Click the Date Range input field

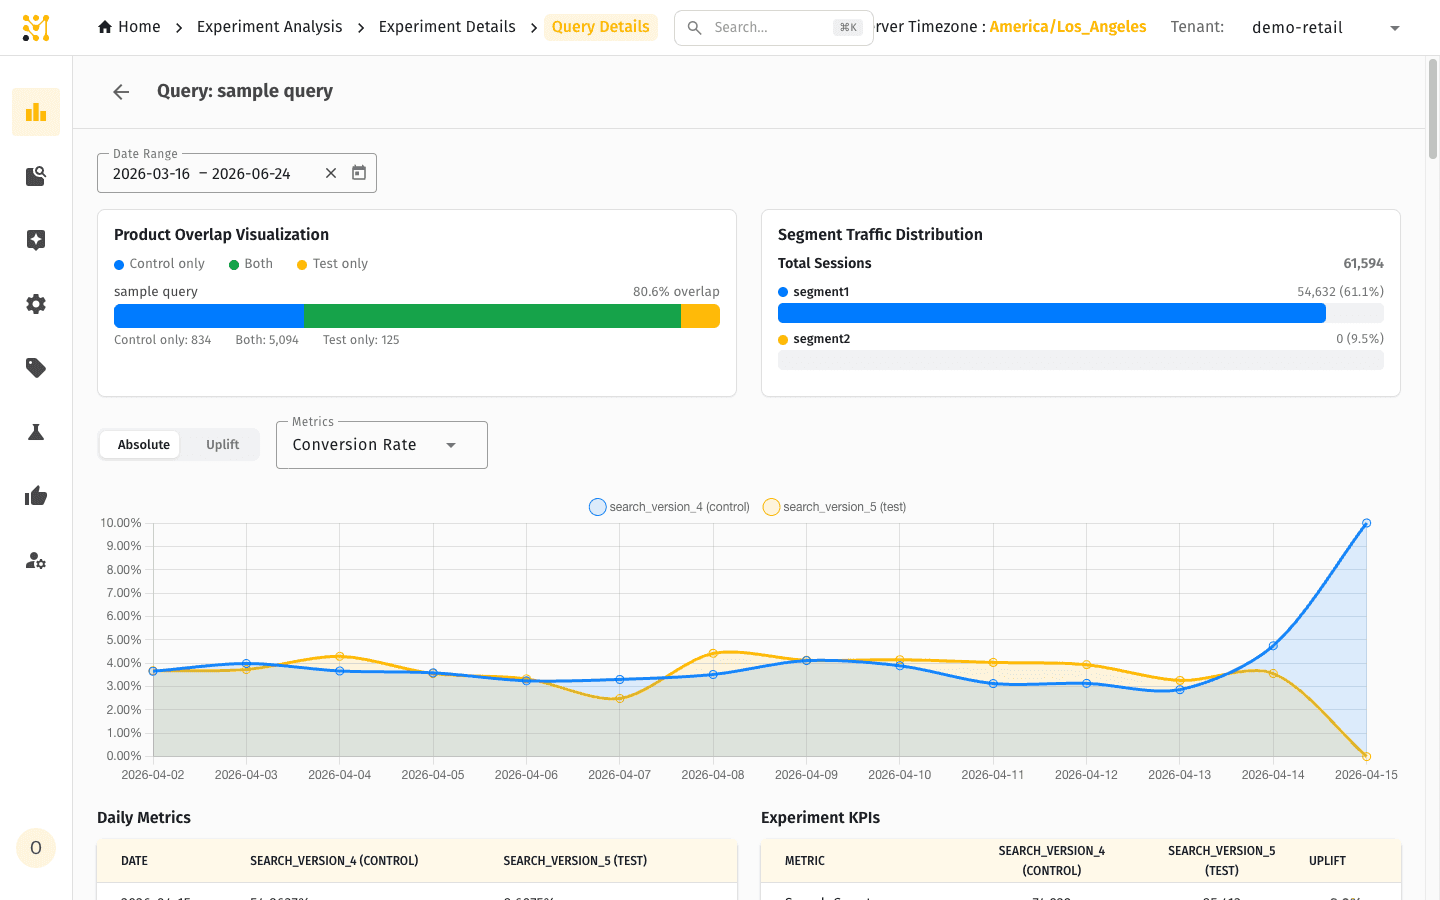pos(237,173)
